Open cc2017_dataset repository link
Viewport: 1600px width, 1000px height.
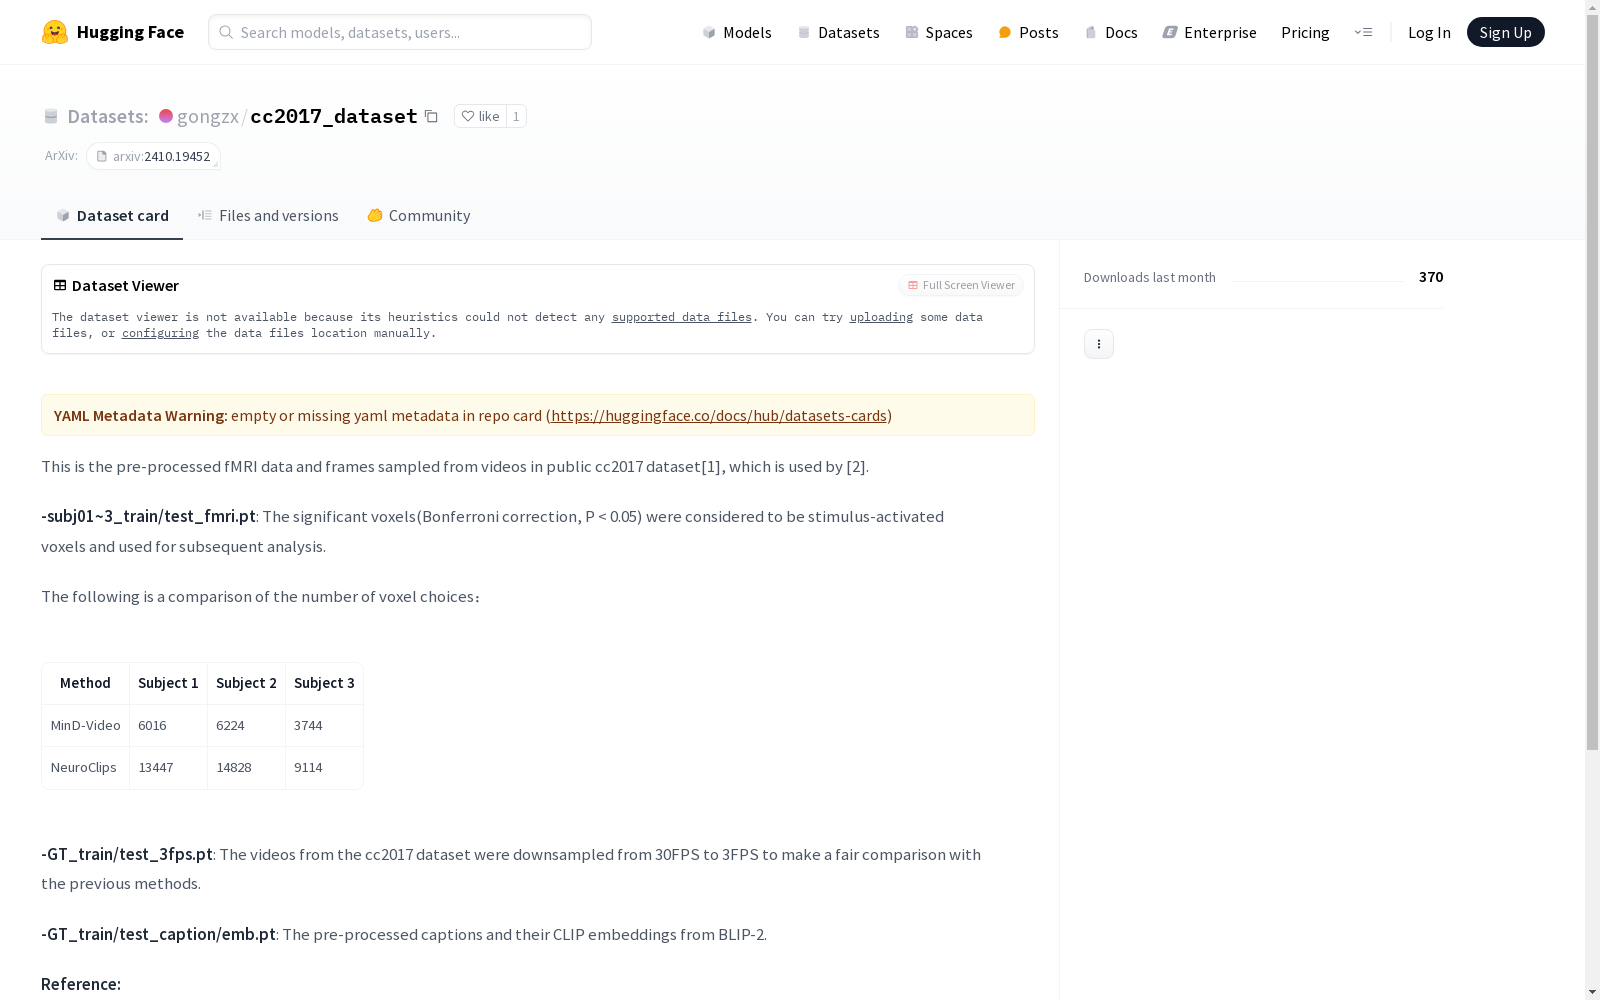(334, 116)
